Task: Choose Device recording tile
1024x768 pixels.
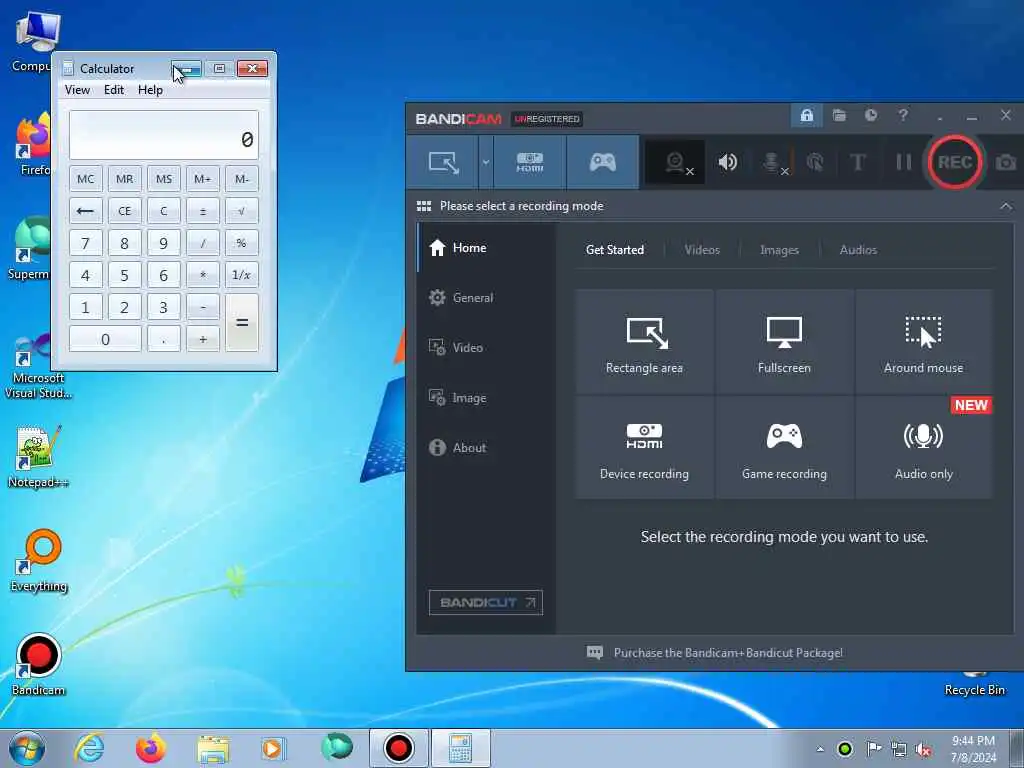Action: point(645,448)
